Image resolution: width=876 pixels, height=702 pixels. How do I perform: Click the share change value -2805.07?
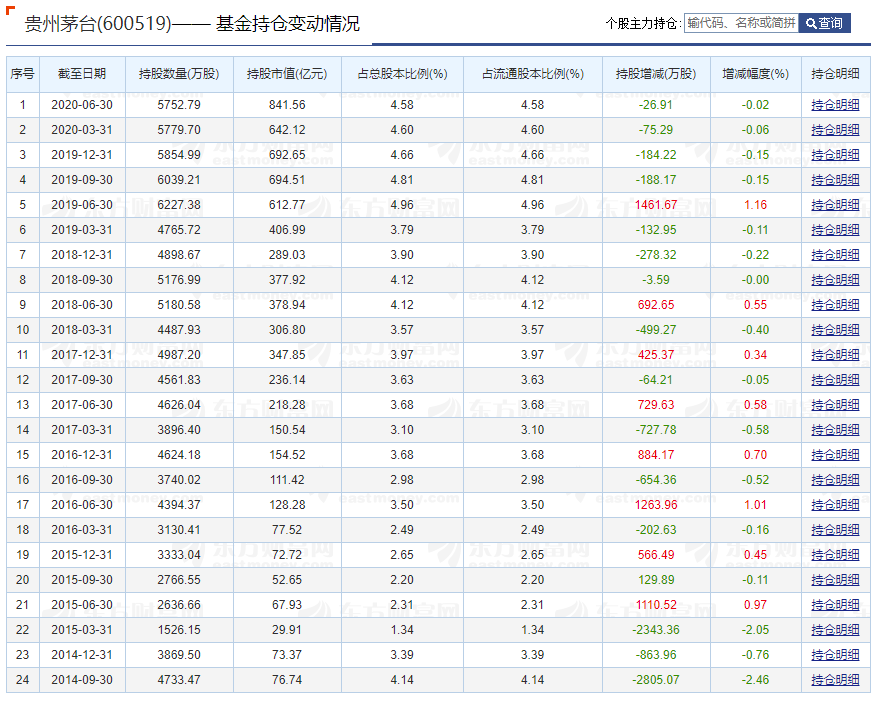coord(656,680)
